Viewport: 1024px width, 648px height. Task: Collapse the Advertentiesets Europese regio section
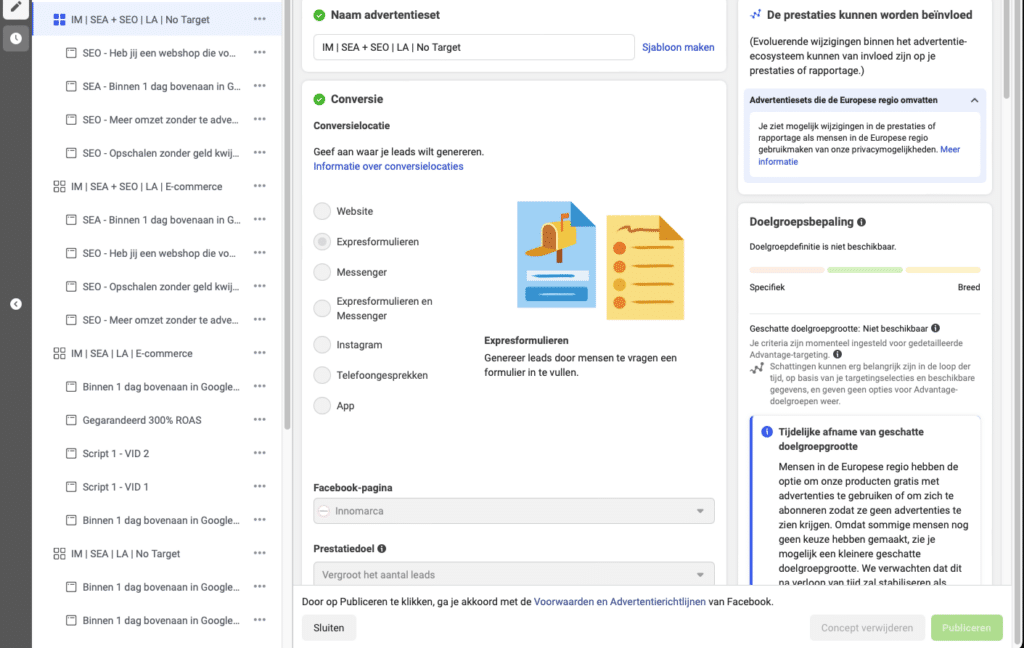coord(974,100)
